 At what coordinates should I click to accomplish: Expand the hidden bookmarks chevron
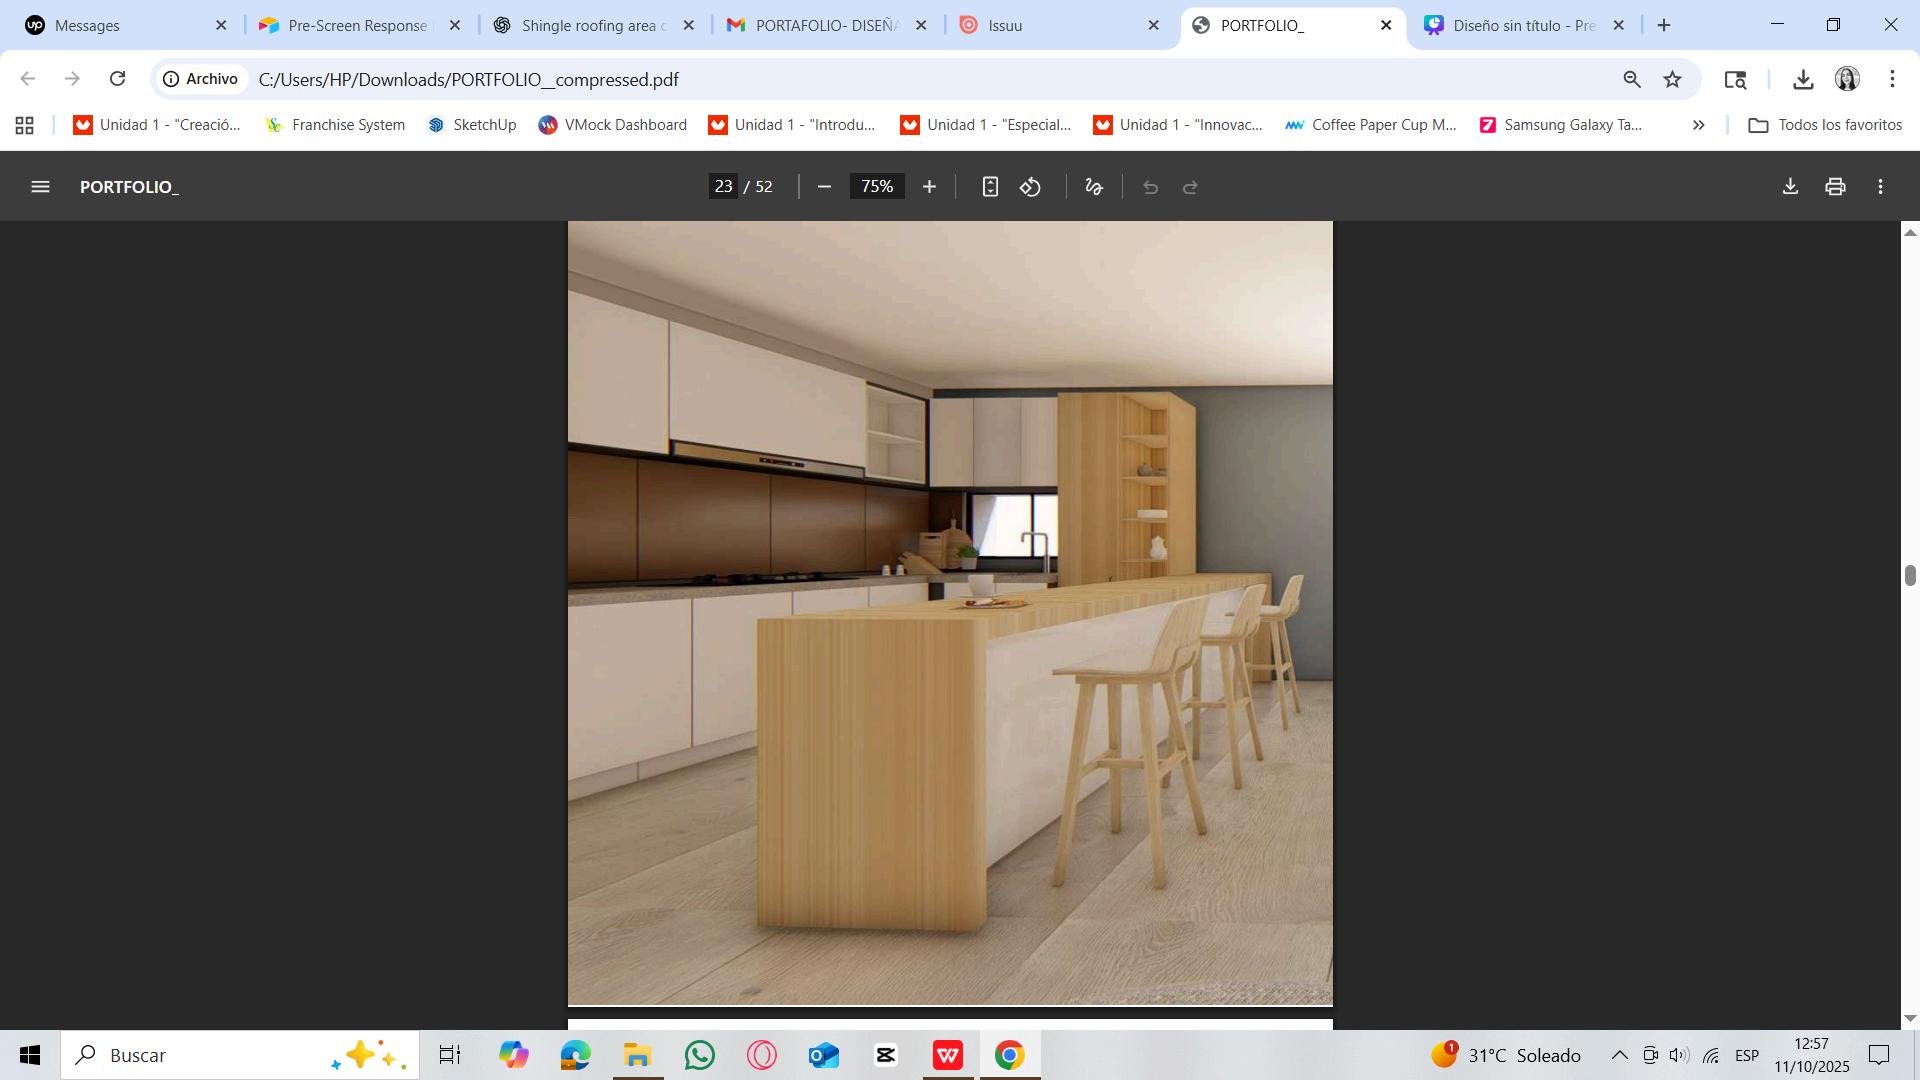(1698, 125)
